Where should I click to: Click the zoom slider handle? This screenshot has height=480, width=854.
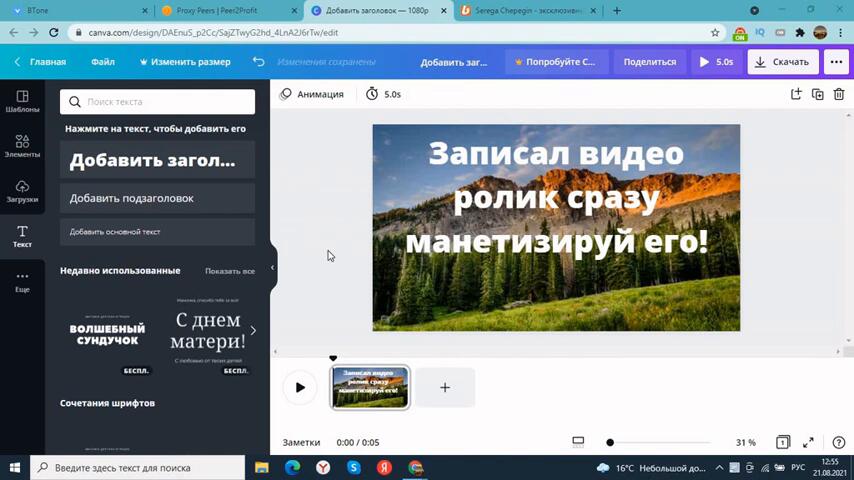[x=610, y=442]
